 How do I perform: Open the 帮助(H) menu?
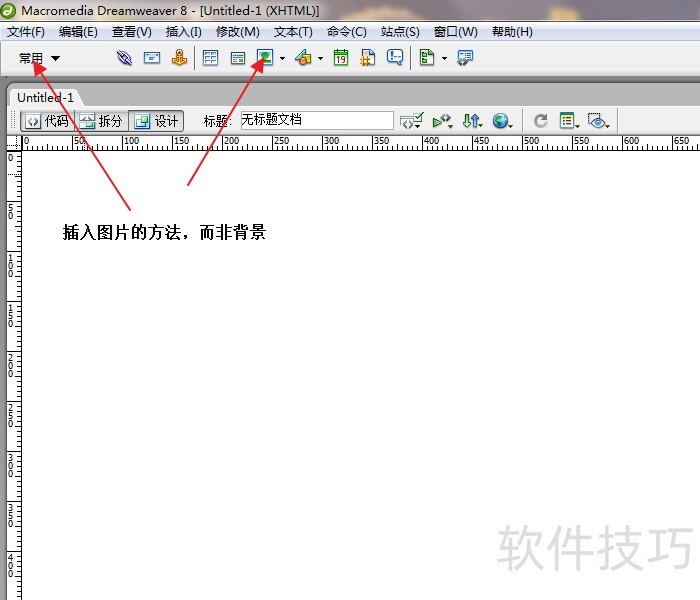click(x=512, y=32)
